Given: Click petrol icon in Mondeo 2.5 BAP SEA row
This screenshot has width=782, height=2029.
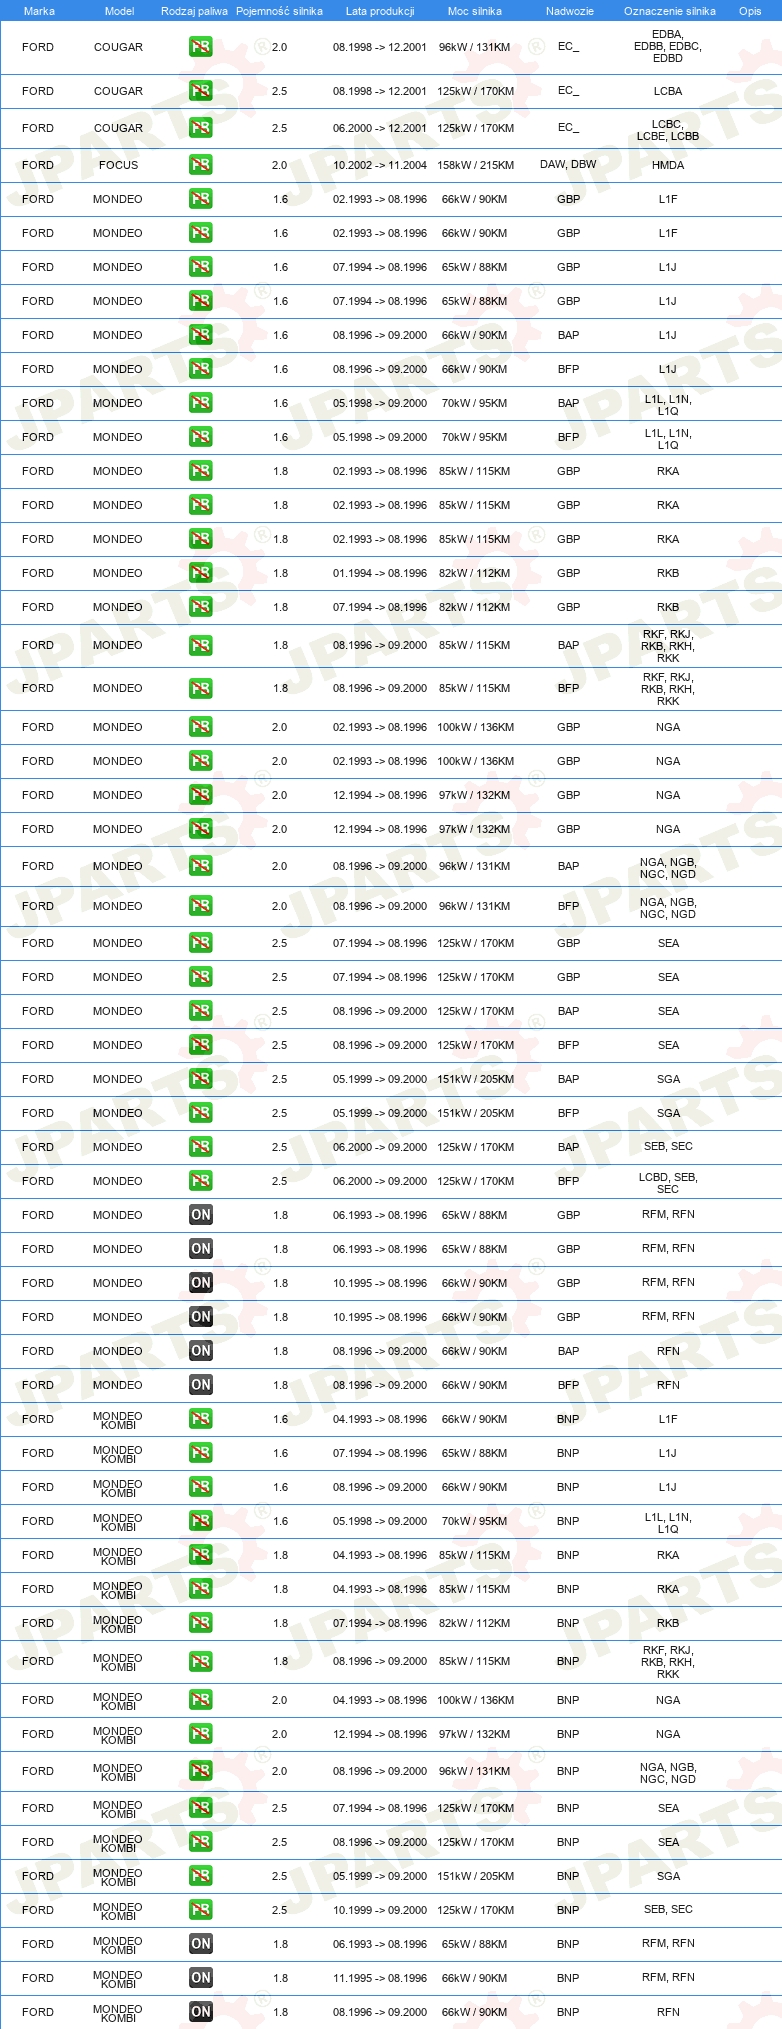Looking at the screenshot, I should point(201,1011).
